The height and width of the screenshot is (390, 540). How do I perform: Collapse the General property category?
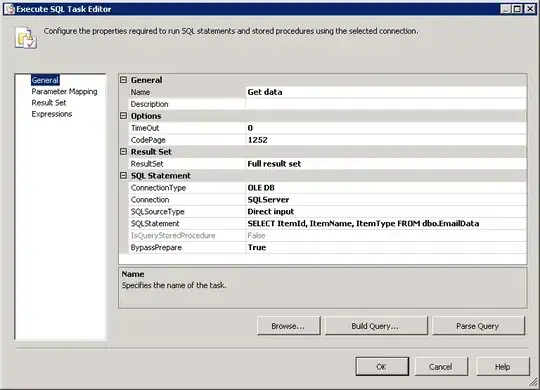pos(123,80)
